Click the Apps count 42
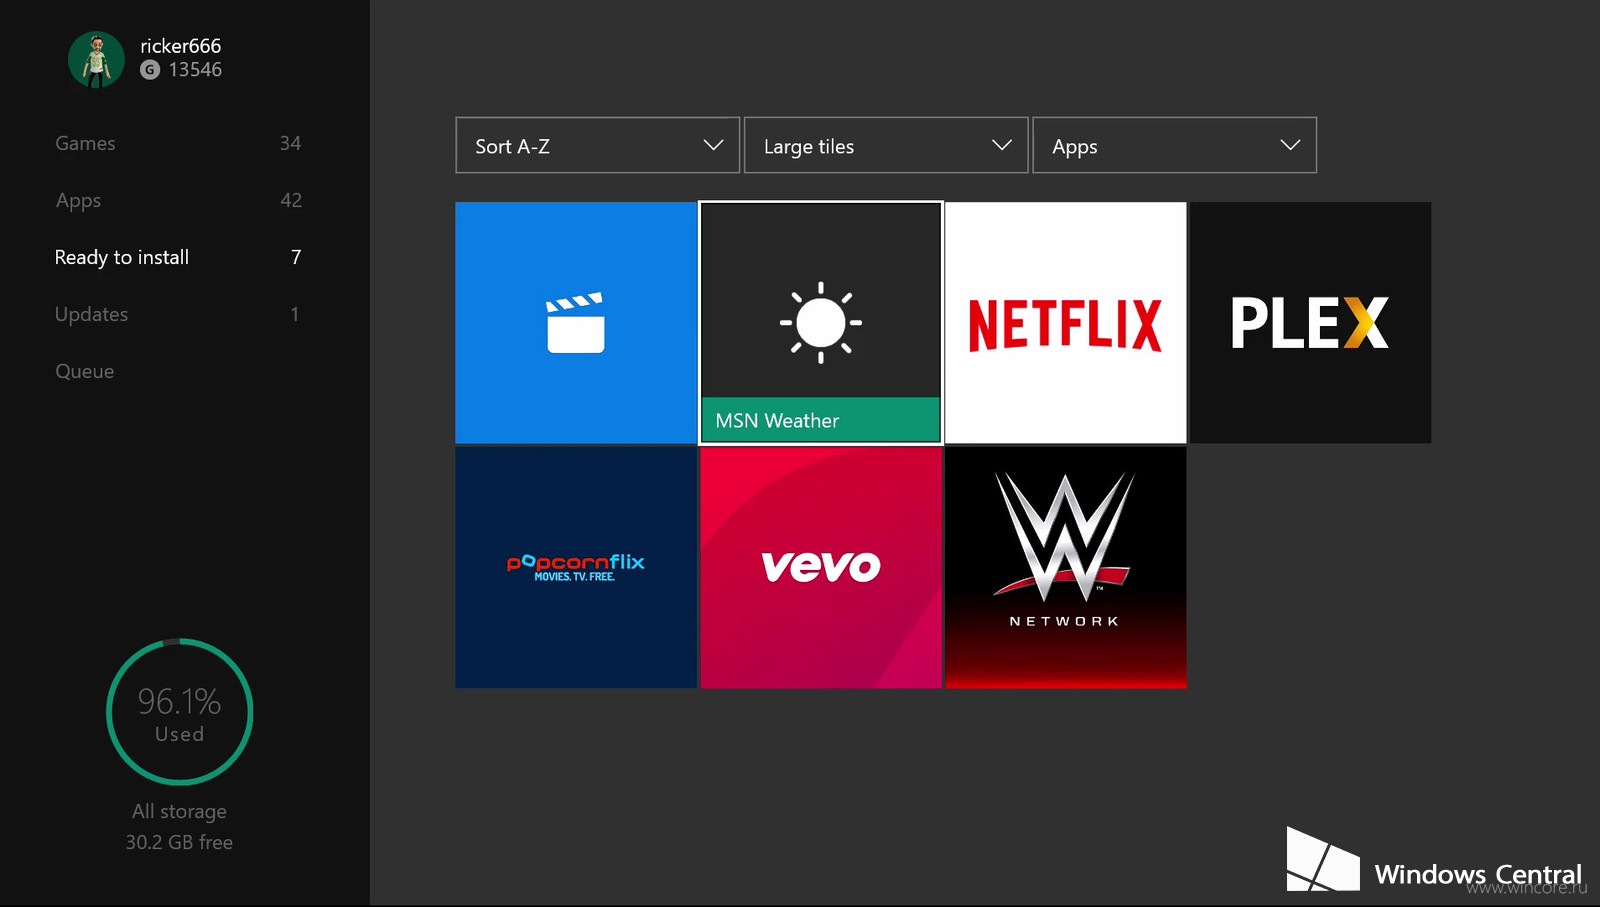 (291, 200)
